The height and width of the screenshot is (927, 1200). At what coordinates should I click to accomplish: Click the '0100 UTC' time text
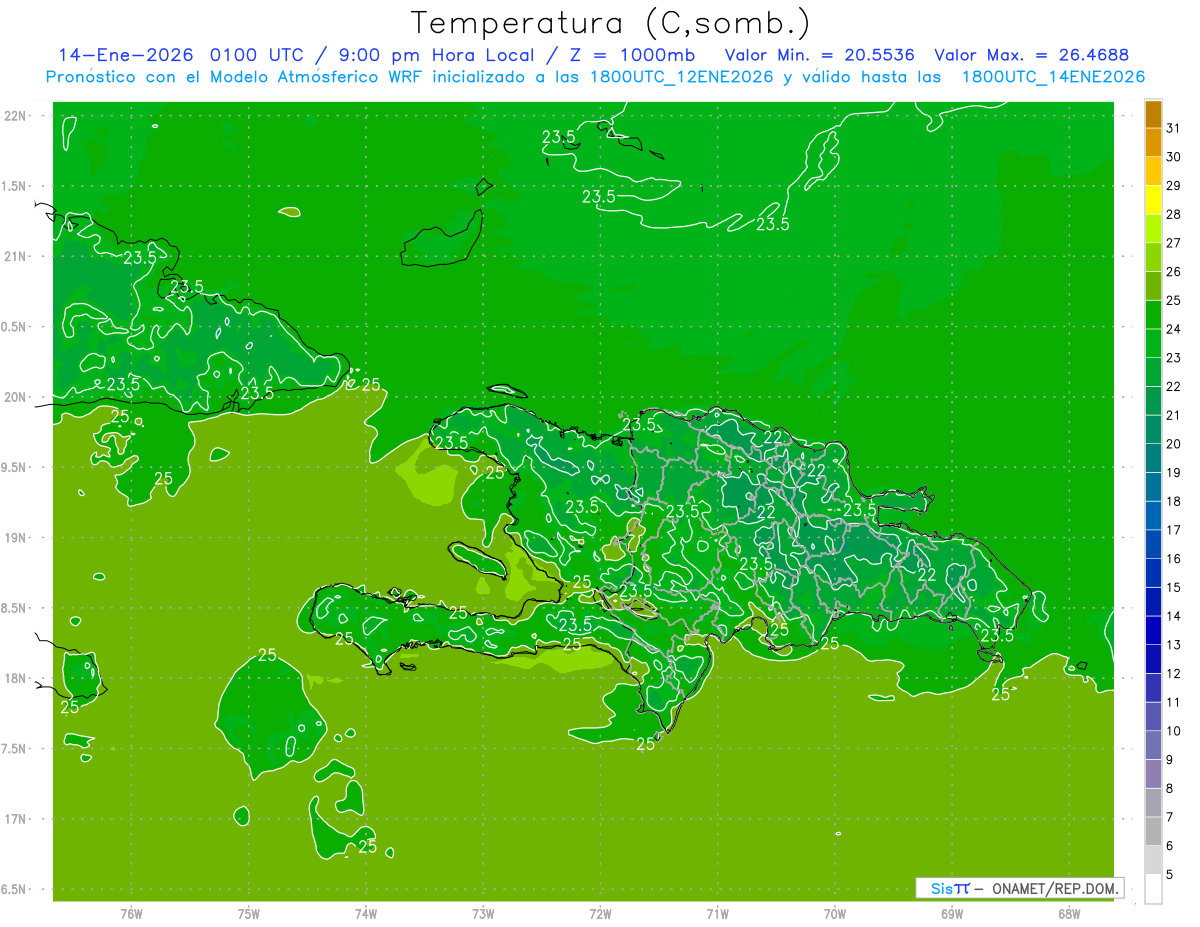pos(258,55)
